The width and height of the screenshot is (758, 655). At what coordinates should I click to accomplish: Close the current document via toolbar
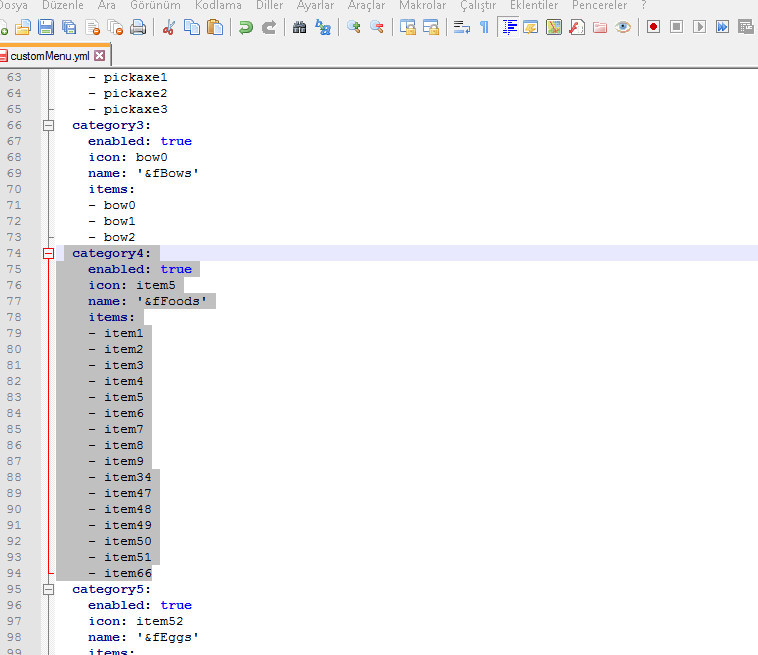point(92,27)
